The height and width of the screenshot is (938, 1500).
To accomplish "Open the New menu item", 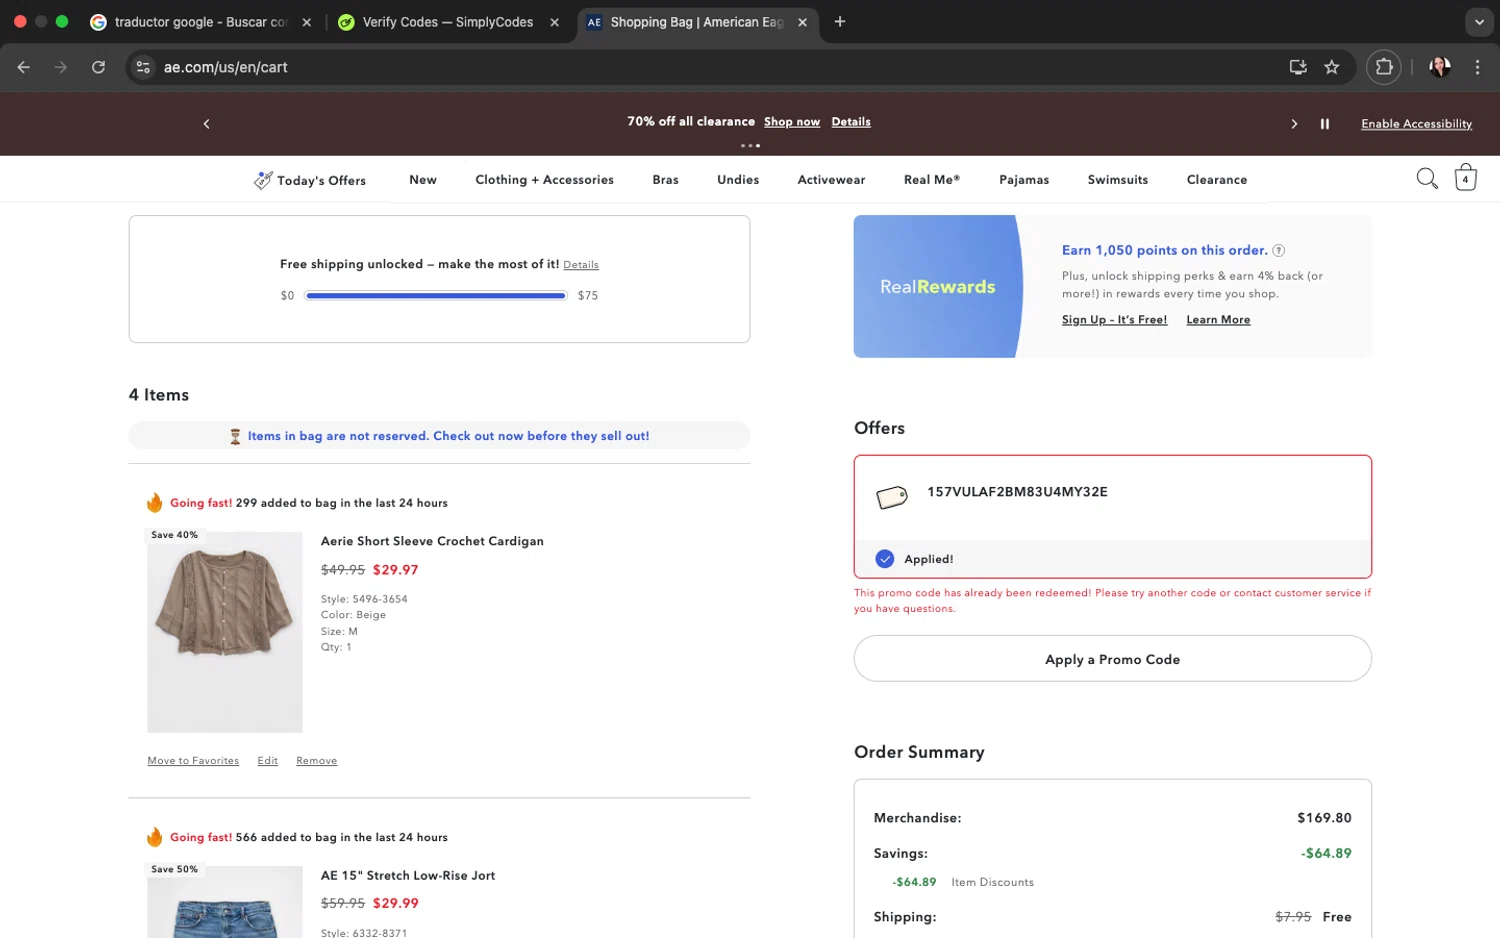I will (x=423, y=180).
